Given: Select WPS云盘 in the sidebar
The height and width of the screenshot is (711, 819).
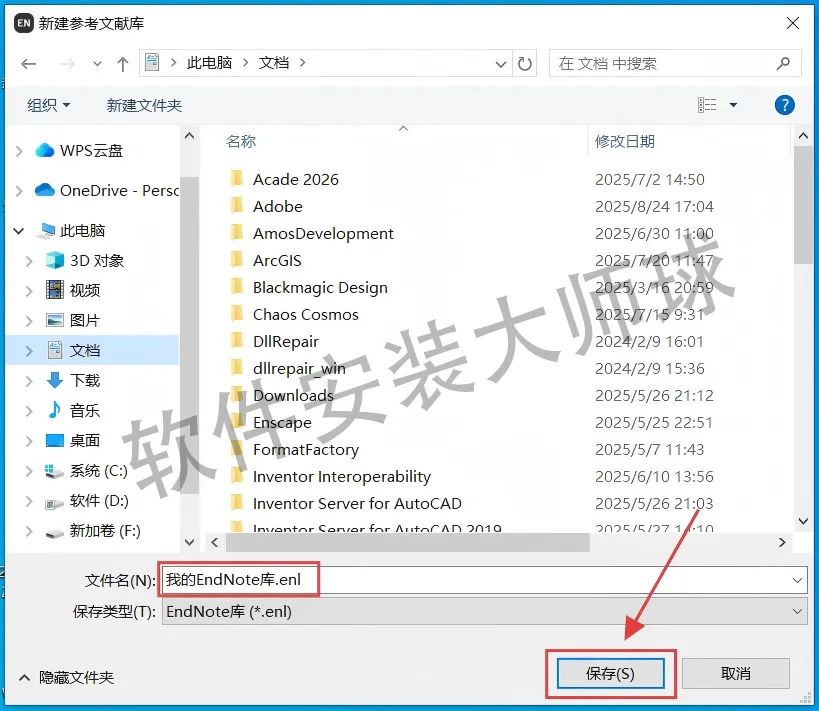Looking at the screenshot, I should [x=79, y=150].
